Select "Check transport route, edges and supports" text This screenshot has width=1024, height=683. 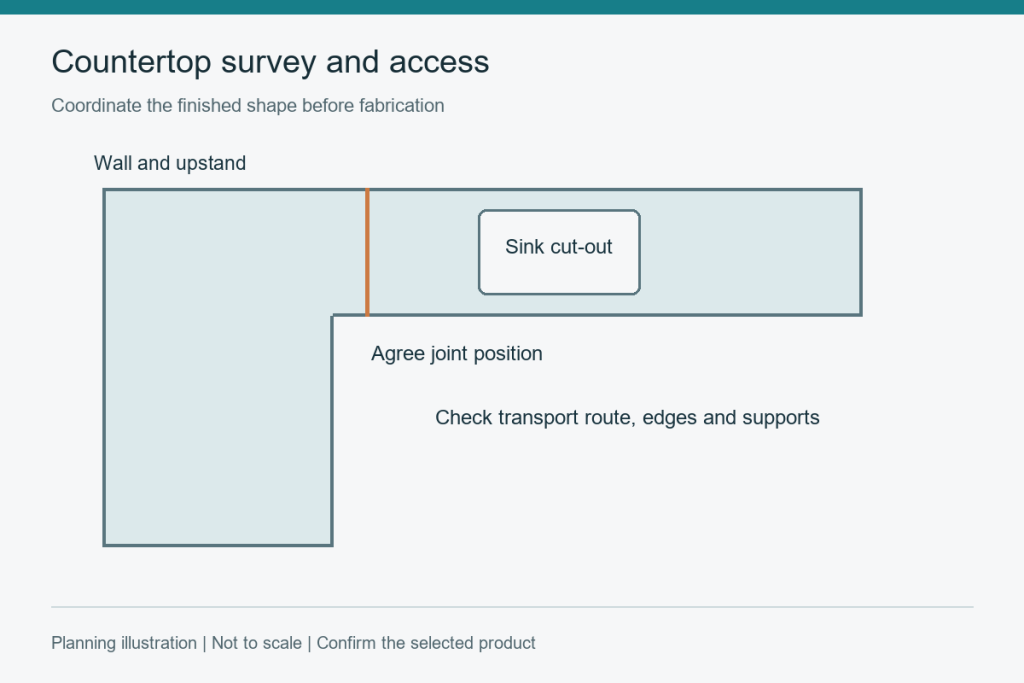click(627, 418)
